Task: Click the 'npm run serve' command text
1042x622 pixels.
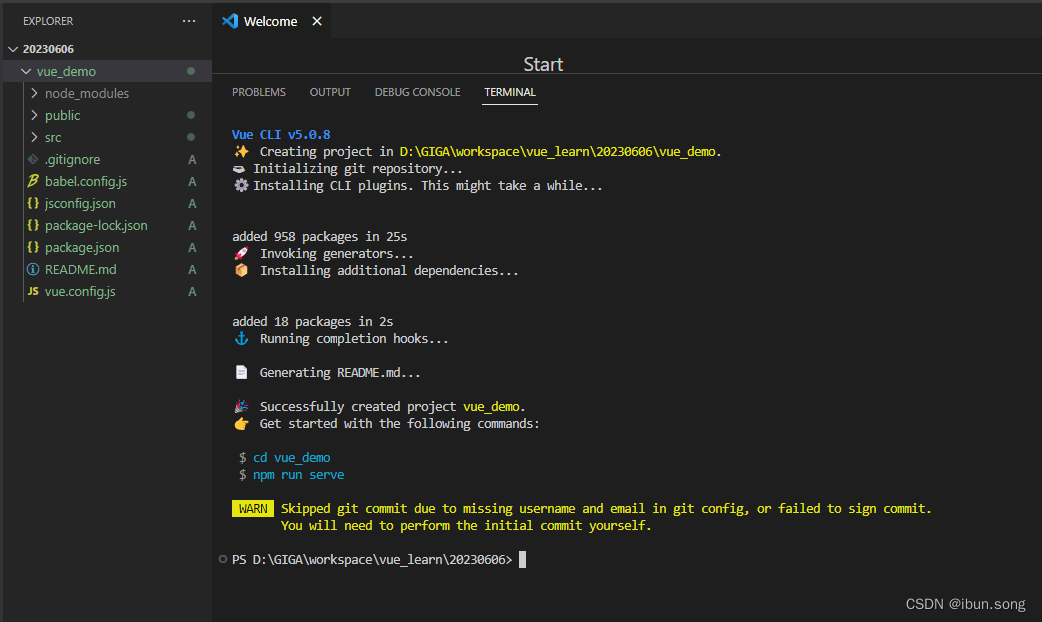Action: [x=298, y=474]
